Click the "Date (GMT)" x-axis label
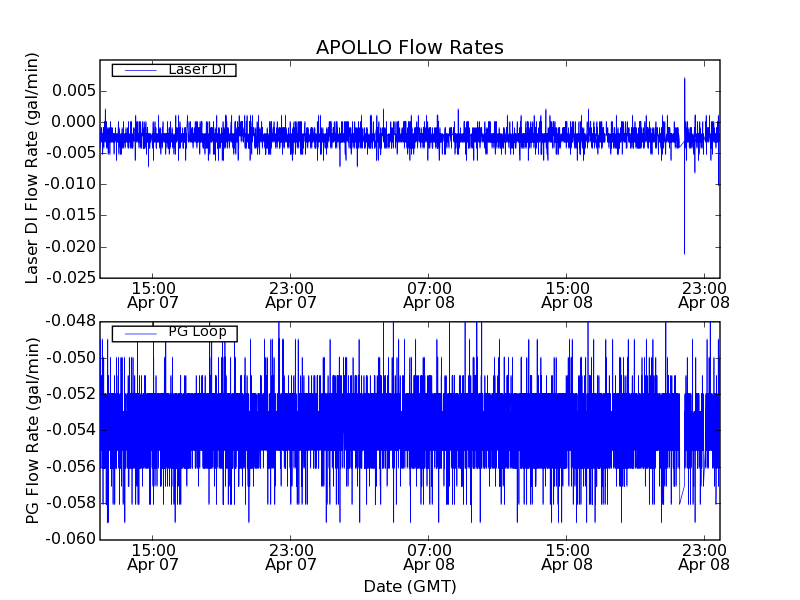The image size is (800, 600). (409, 586)
